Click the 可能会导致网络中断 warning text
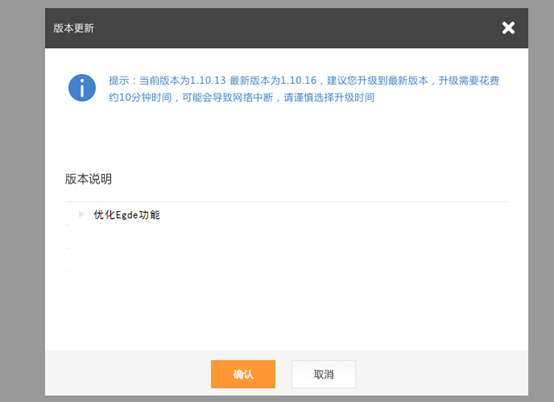 tap(228, 97)
